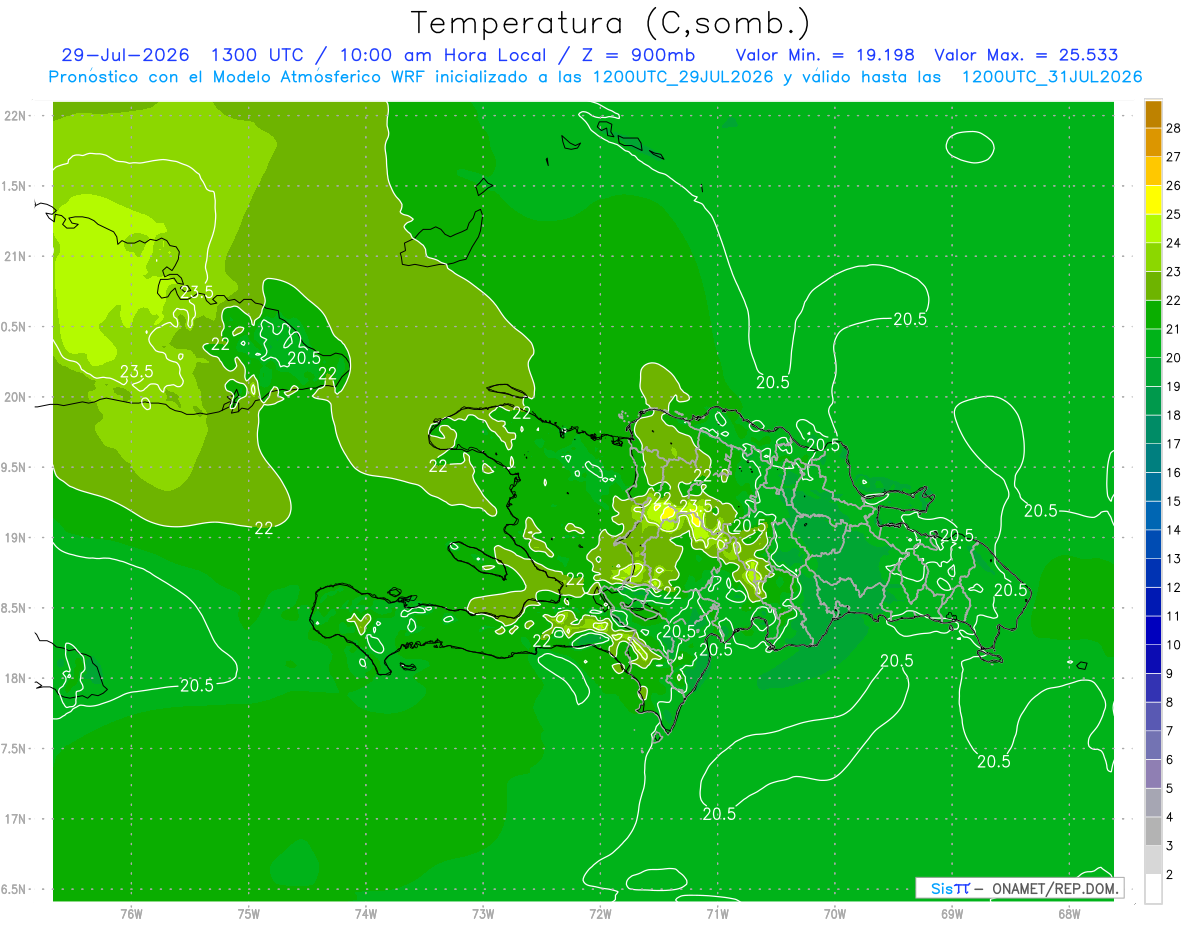1200x927 pixels.
Task: Click the "21N" latitude axis label
Action: pyautogui.click(x=16, y=257)
